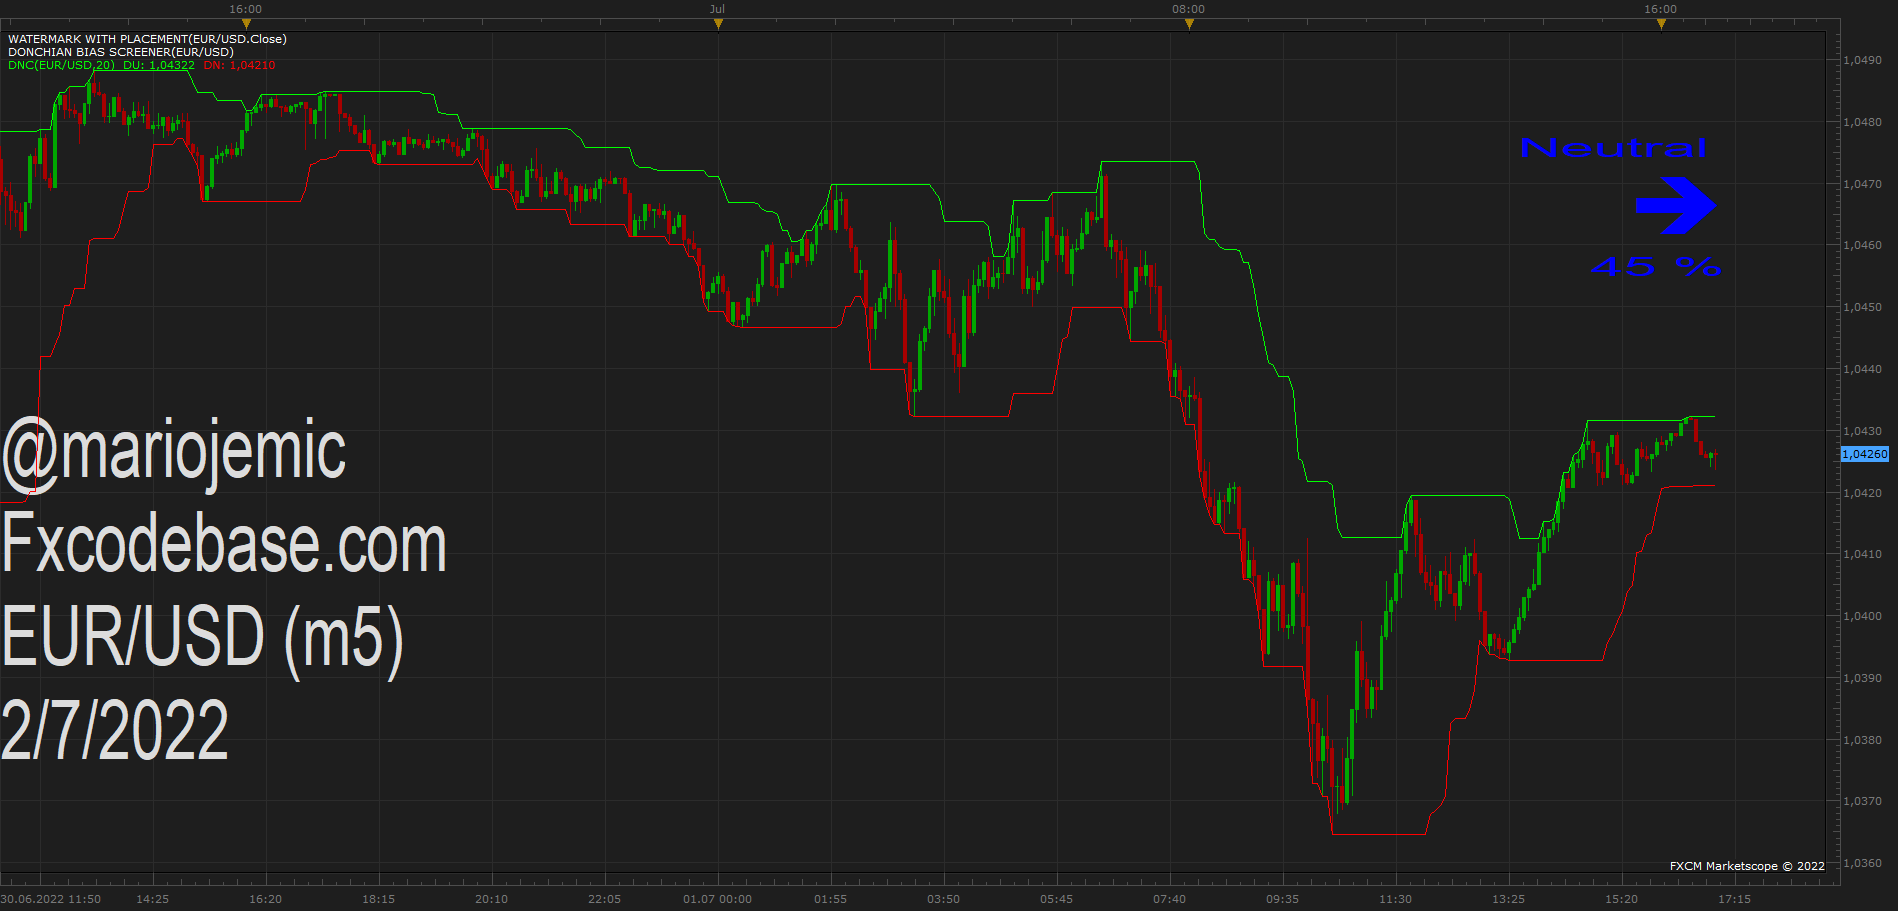Click the 14:25 time axis label
This screenshot has width=1898, height=911.
tap(152, 899)
